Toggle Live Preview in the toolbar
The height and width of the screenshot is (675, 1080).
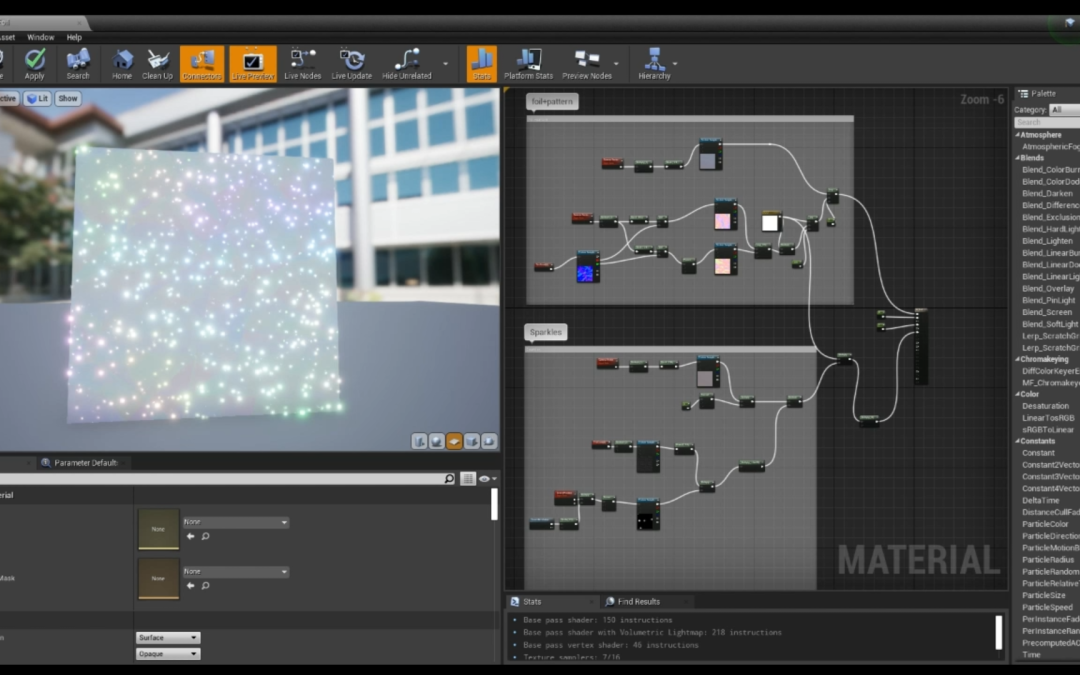[253, 64]
